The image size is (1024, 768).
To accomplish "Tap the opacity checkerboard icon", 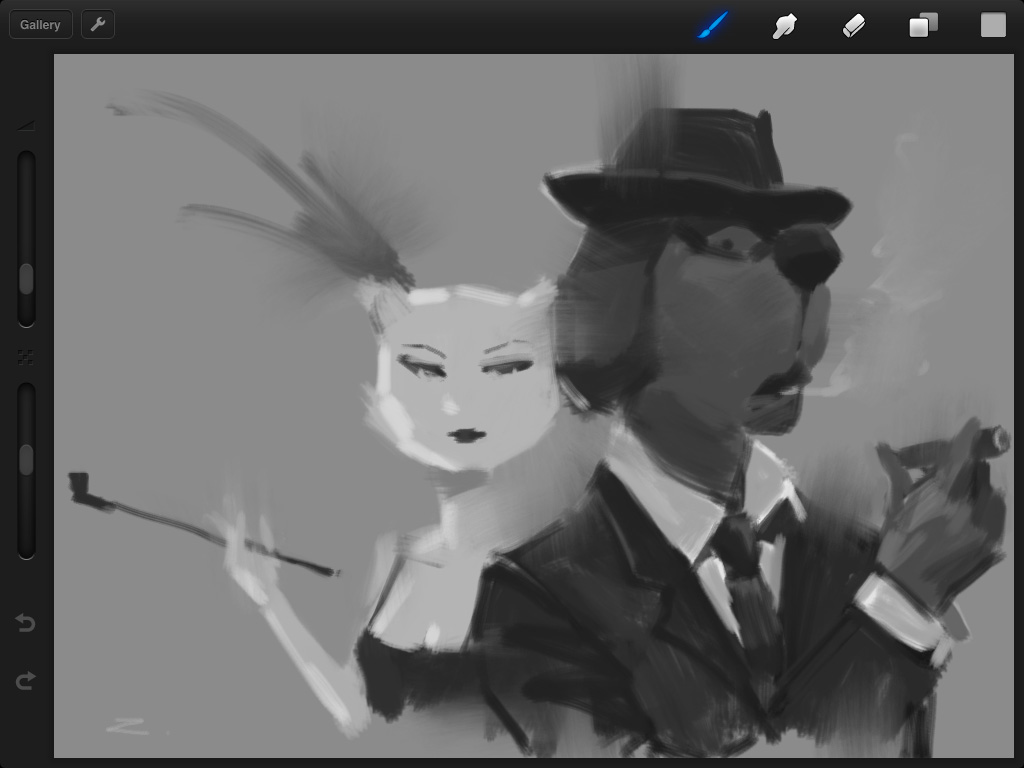I will click(25, 357).
